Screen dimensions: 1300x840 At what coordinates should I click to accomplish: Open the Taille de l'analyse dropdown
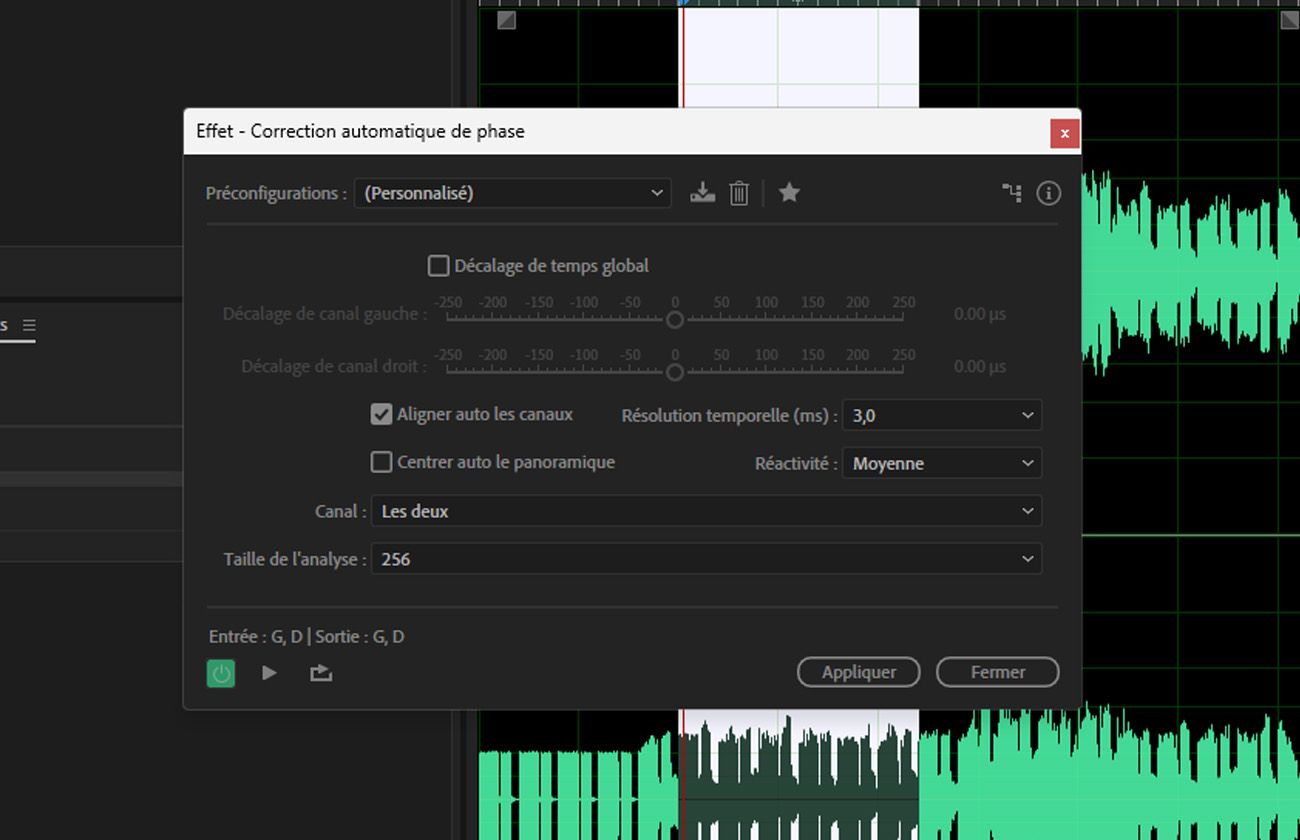706,558
